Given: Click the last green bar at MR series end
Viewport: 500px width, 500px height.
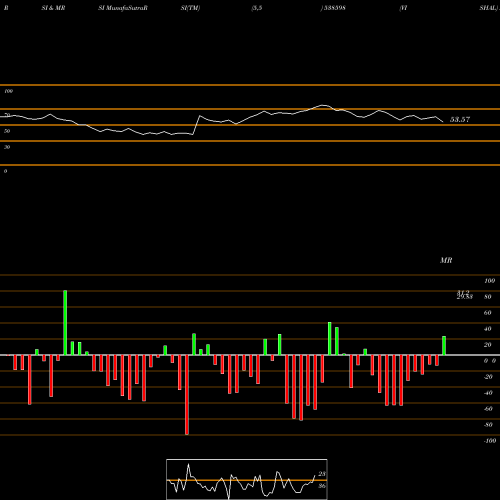Looking at the screenshot, I should 444,346.
